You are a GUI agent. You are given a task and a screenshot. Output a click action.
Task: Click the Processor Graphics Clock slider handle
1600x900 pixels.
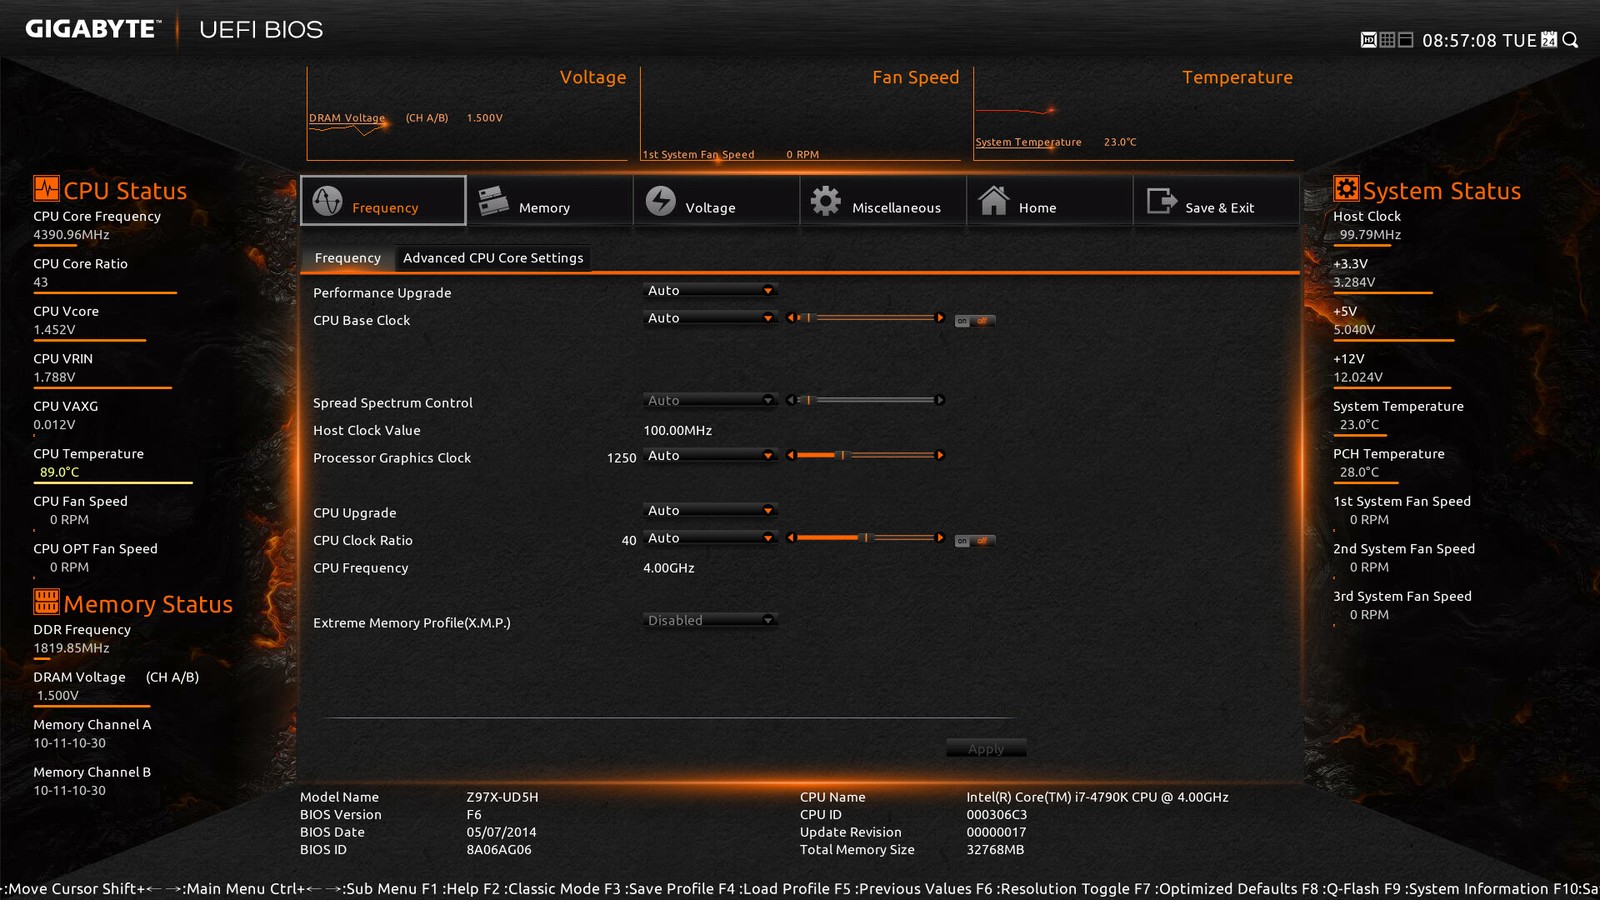[x=842, y=455]
